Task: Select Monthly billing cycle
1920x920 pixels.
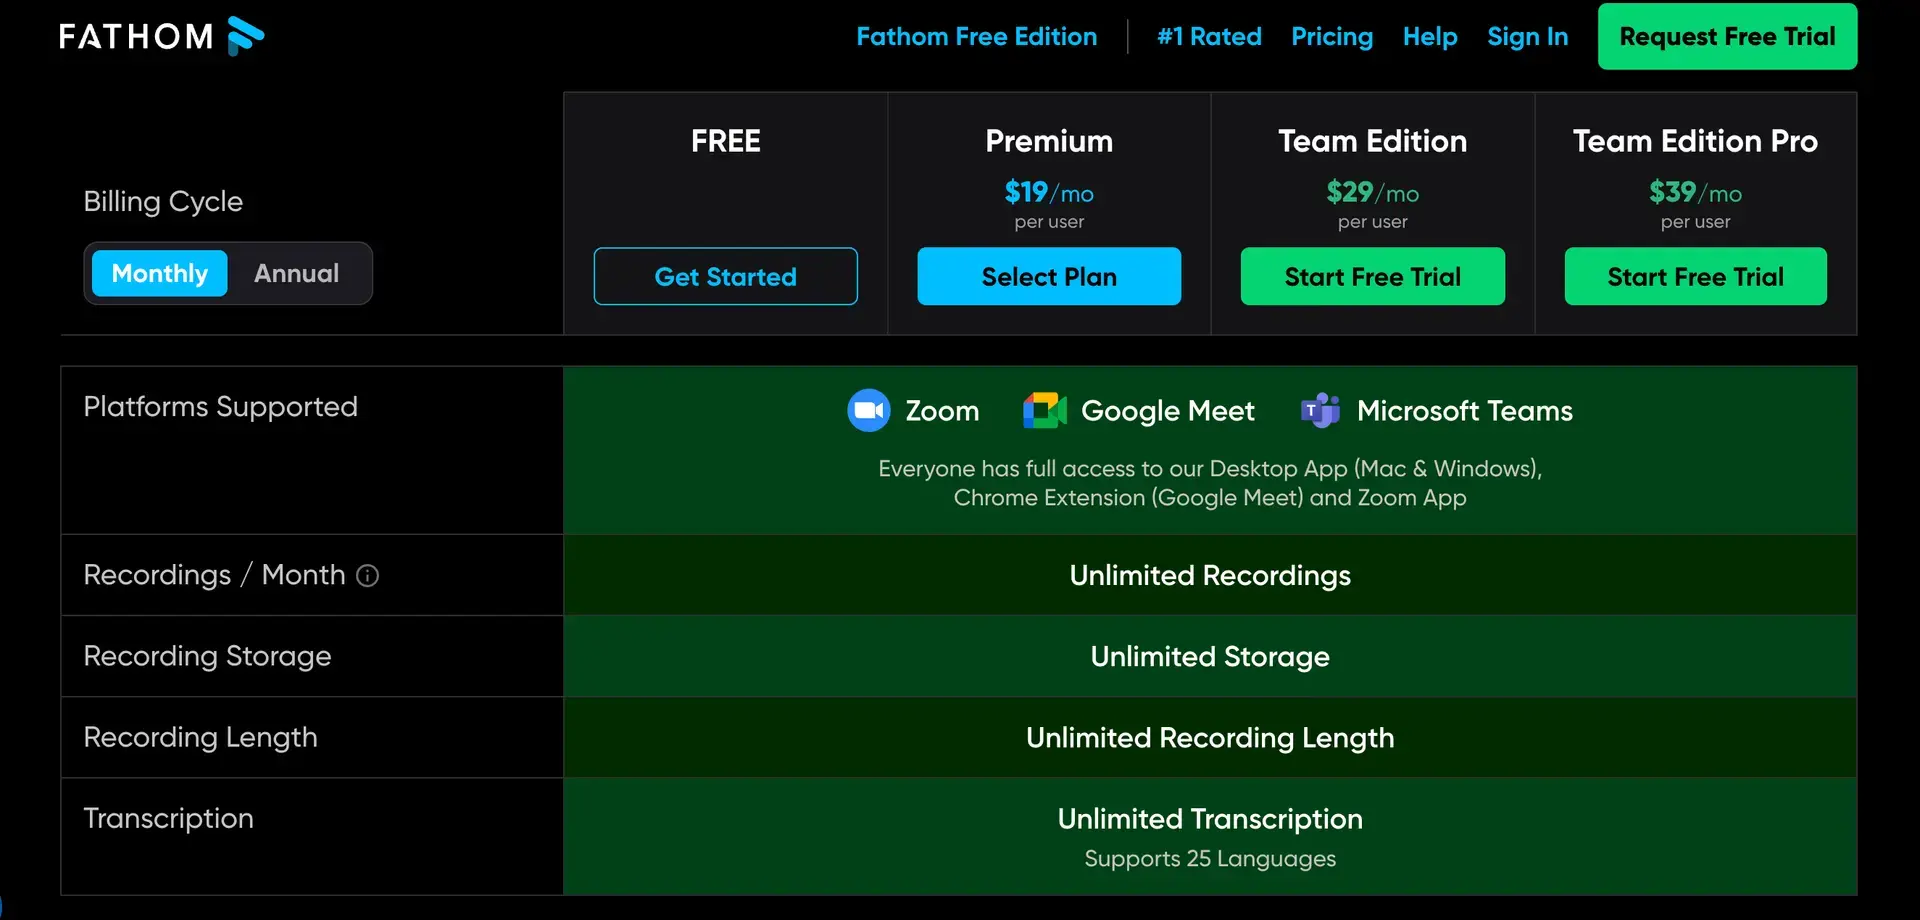Action: (x=158, y=273)
